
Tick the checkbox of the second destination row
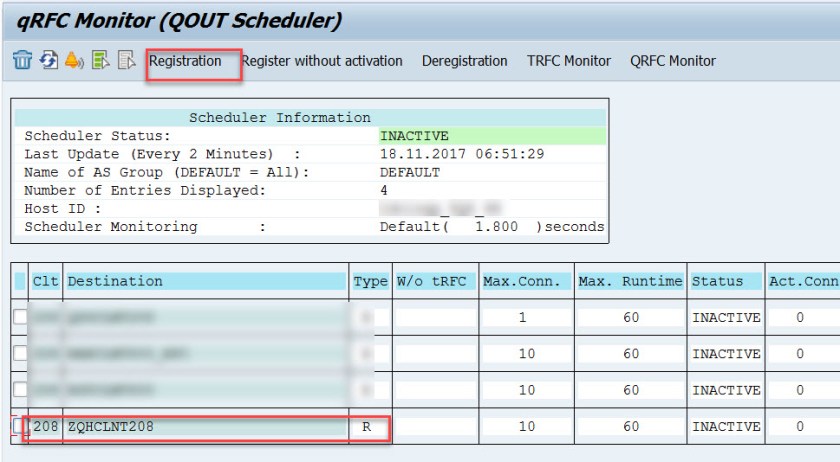tap(20, 353)
